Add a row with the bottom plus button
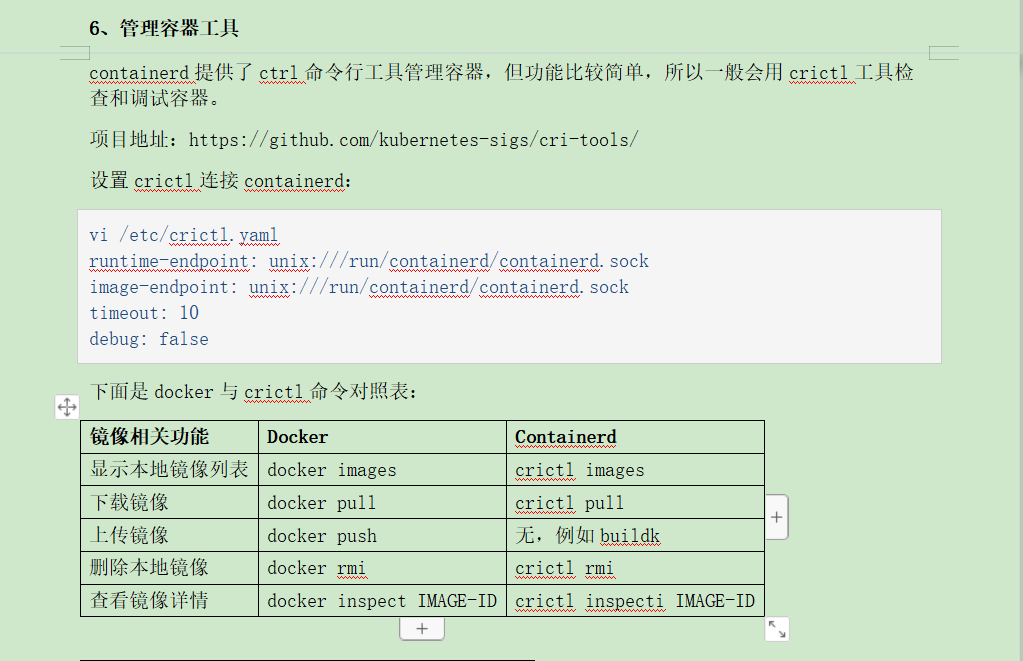Viewport: 1023px width, 661px height. 422,628
